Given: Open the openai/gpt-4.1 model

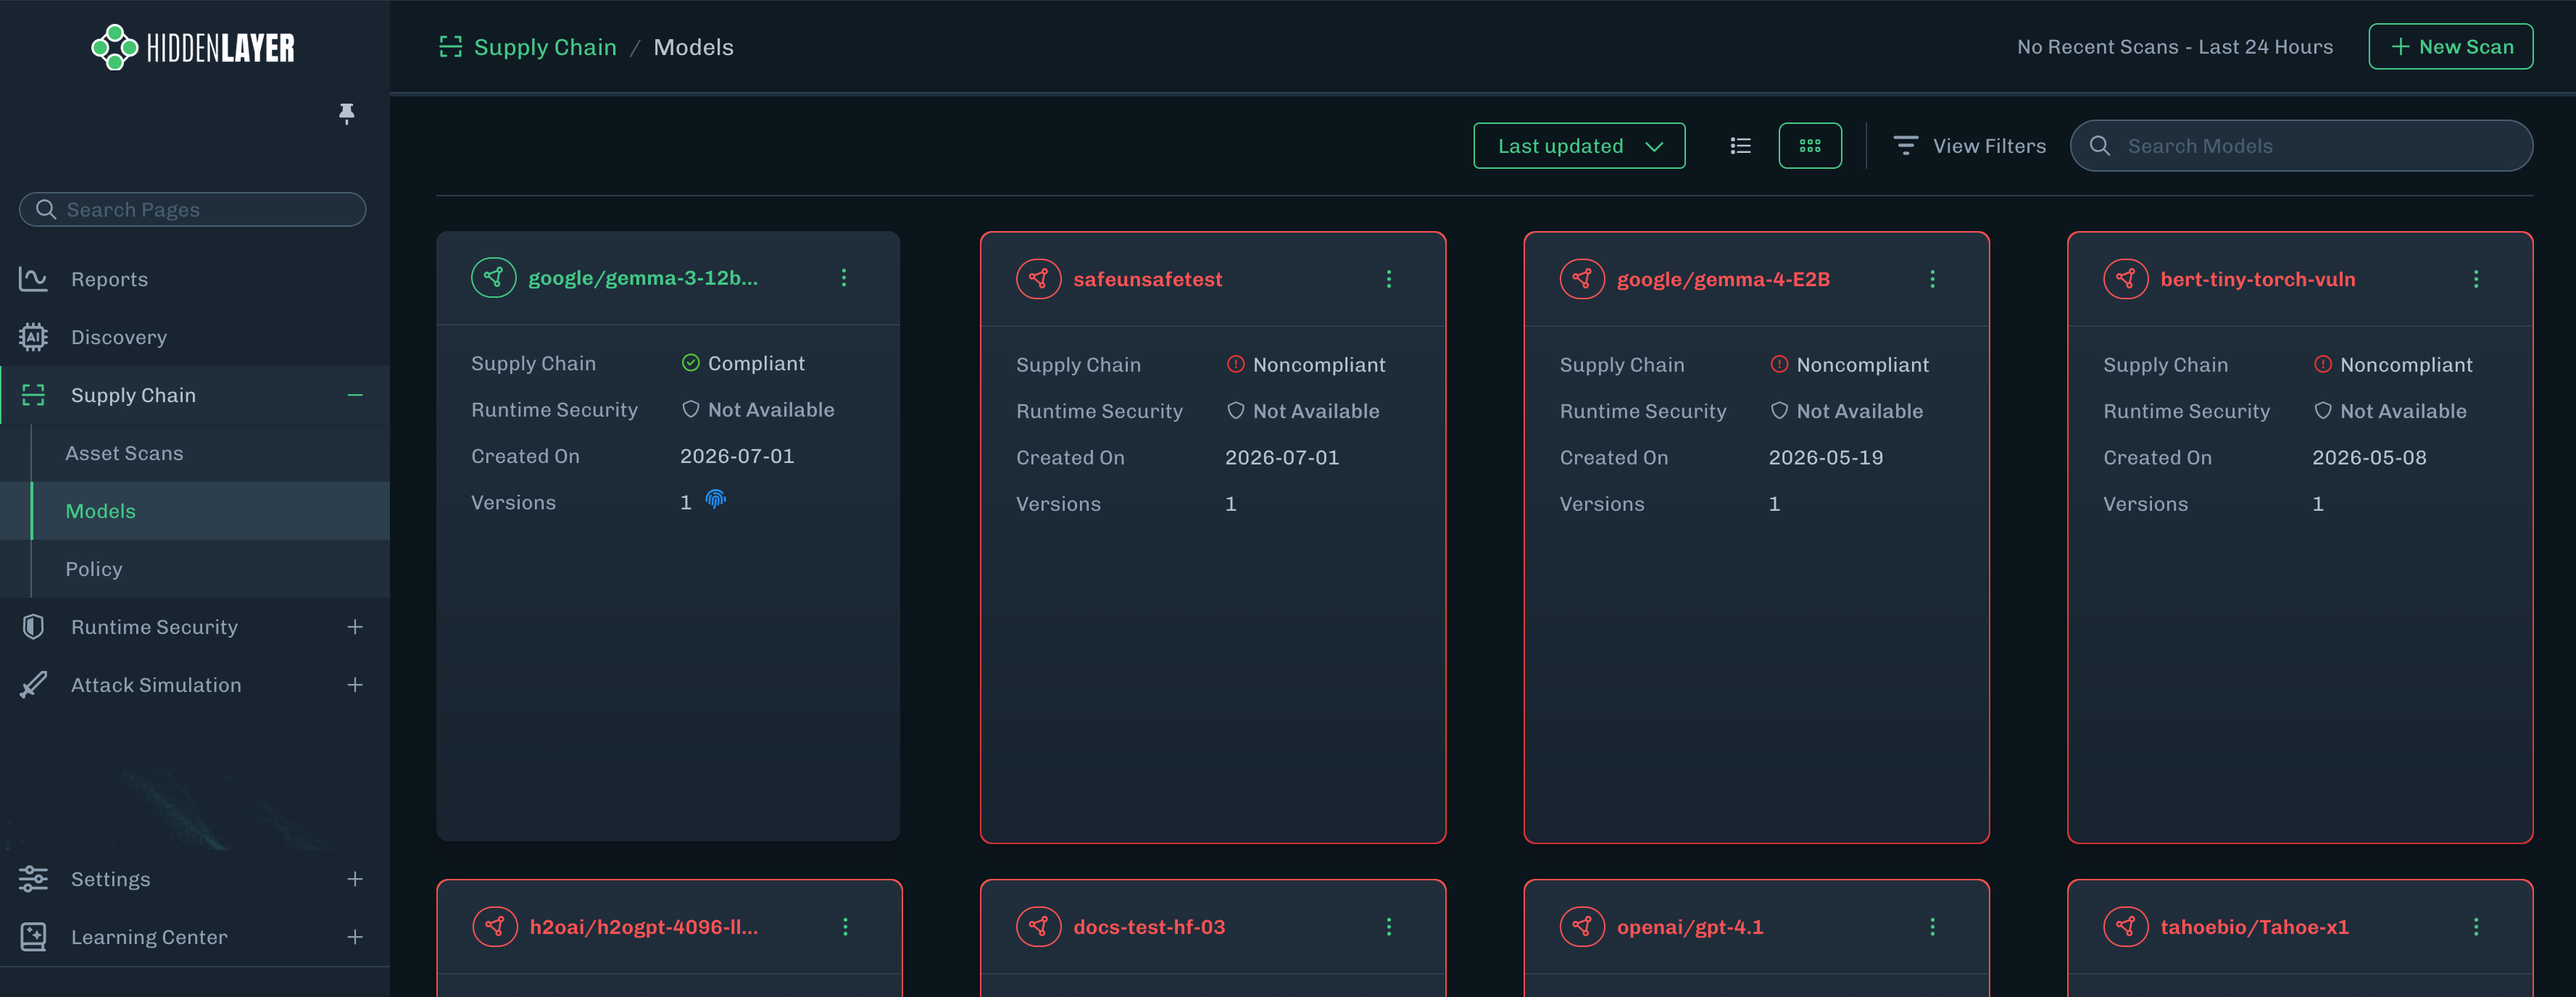Looking at the screenshot, I should tap(1690, 927).
